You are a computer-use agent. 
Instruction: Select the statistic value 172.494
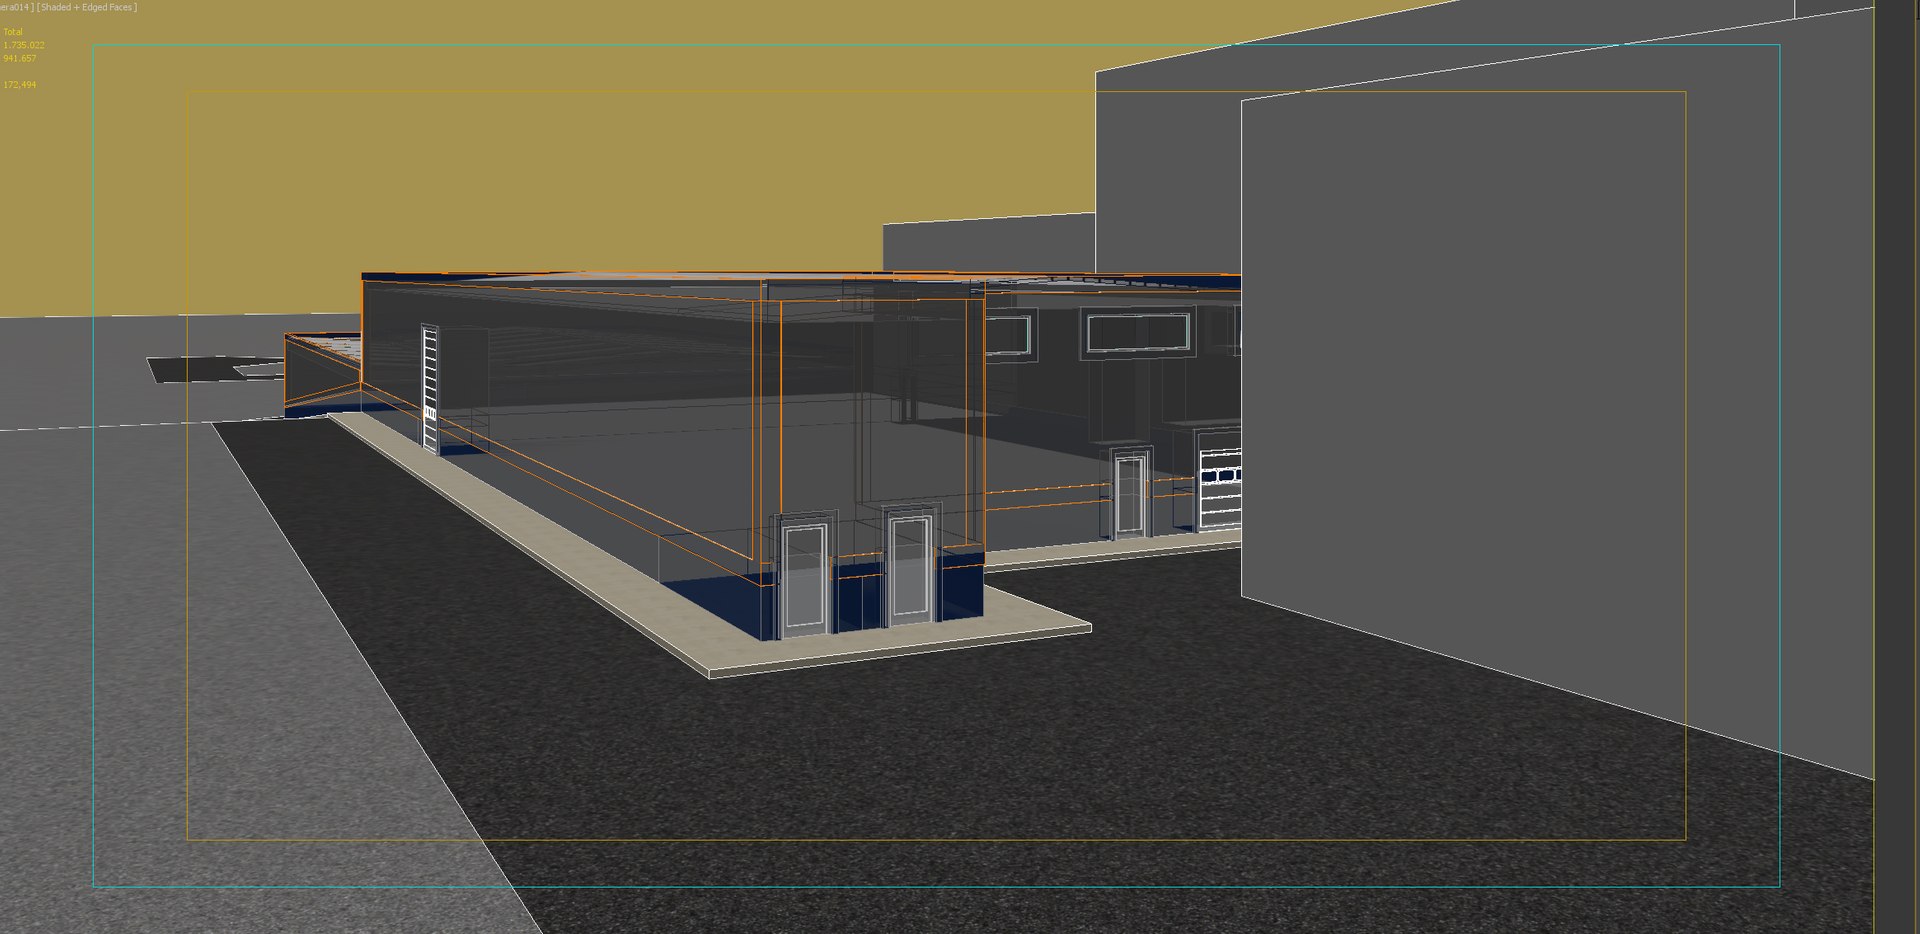tap(20, 85)
